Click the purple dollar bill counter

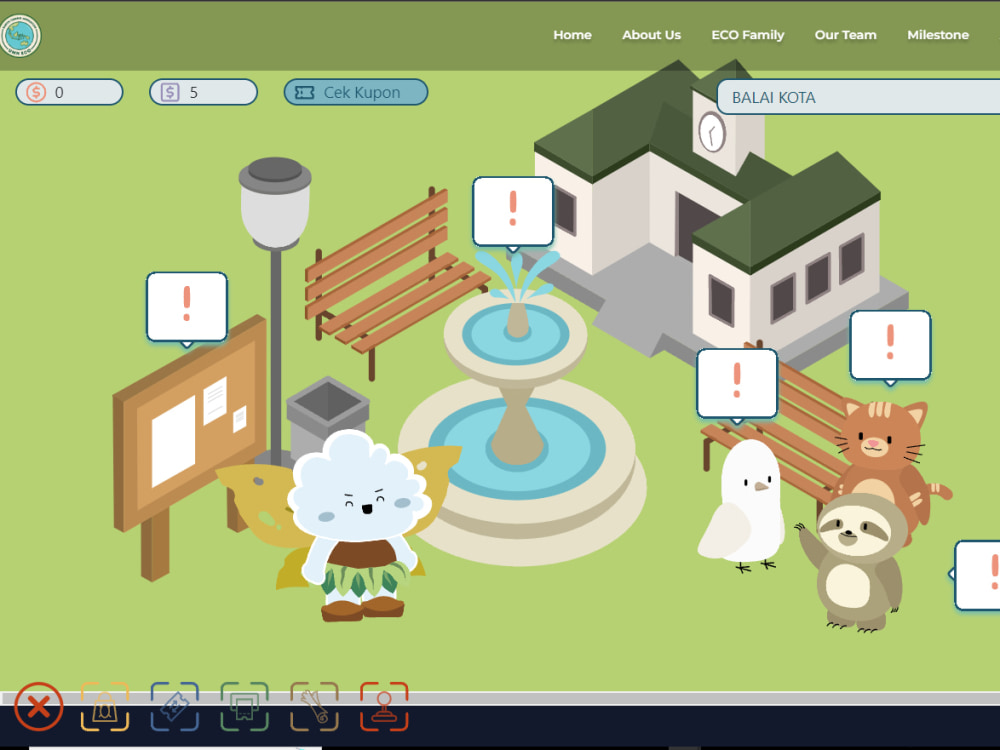click(203, 92)
